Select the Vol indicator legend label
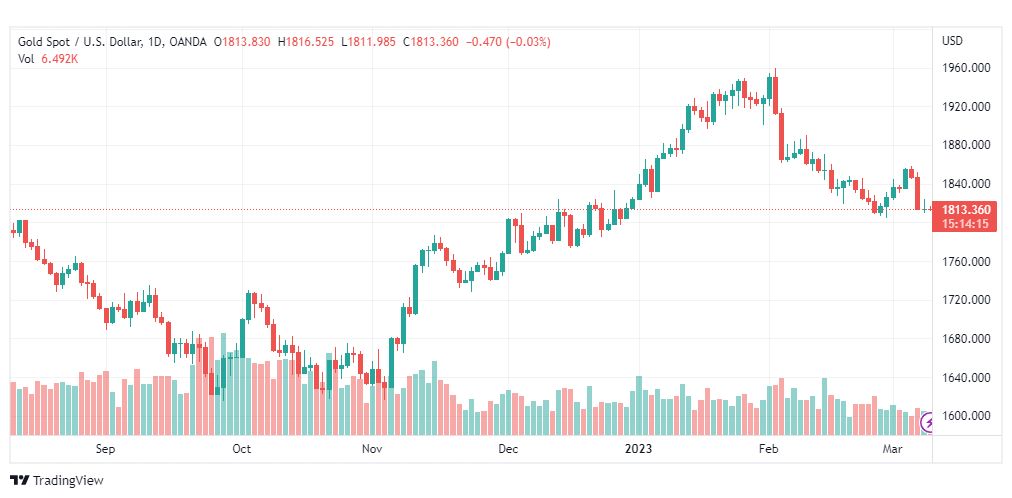The height and width of the screenshot is (498, 1012). pos(27,59)
